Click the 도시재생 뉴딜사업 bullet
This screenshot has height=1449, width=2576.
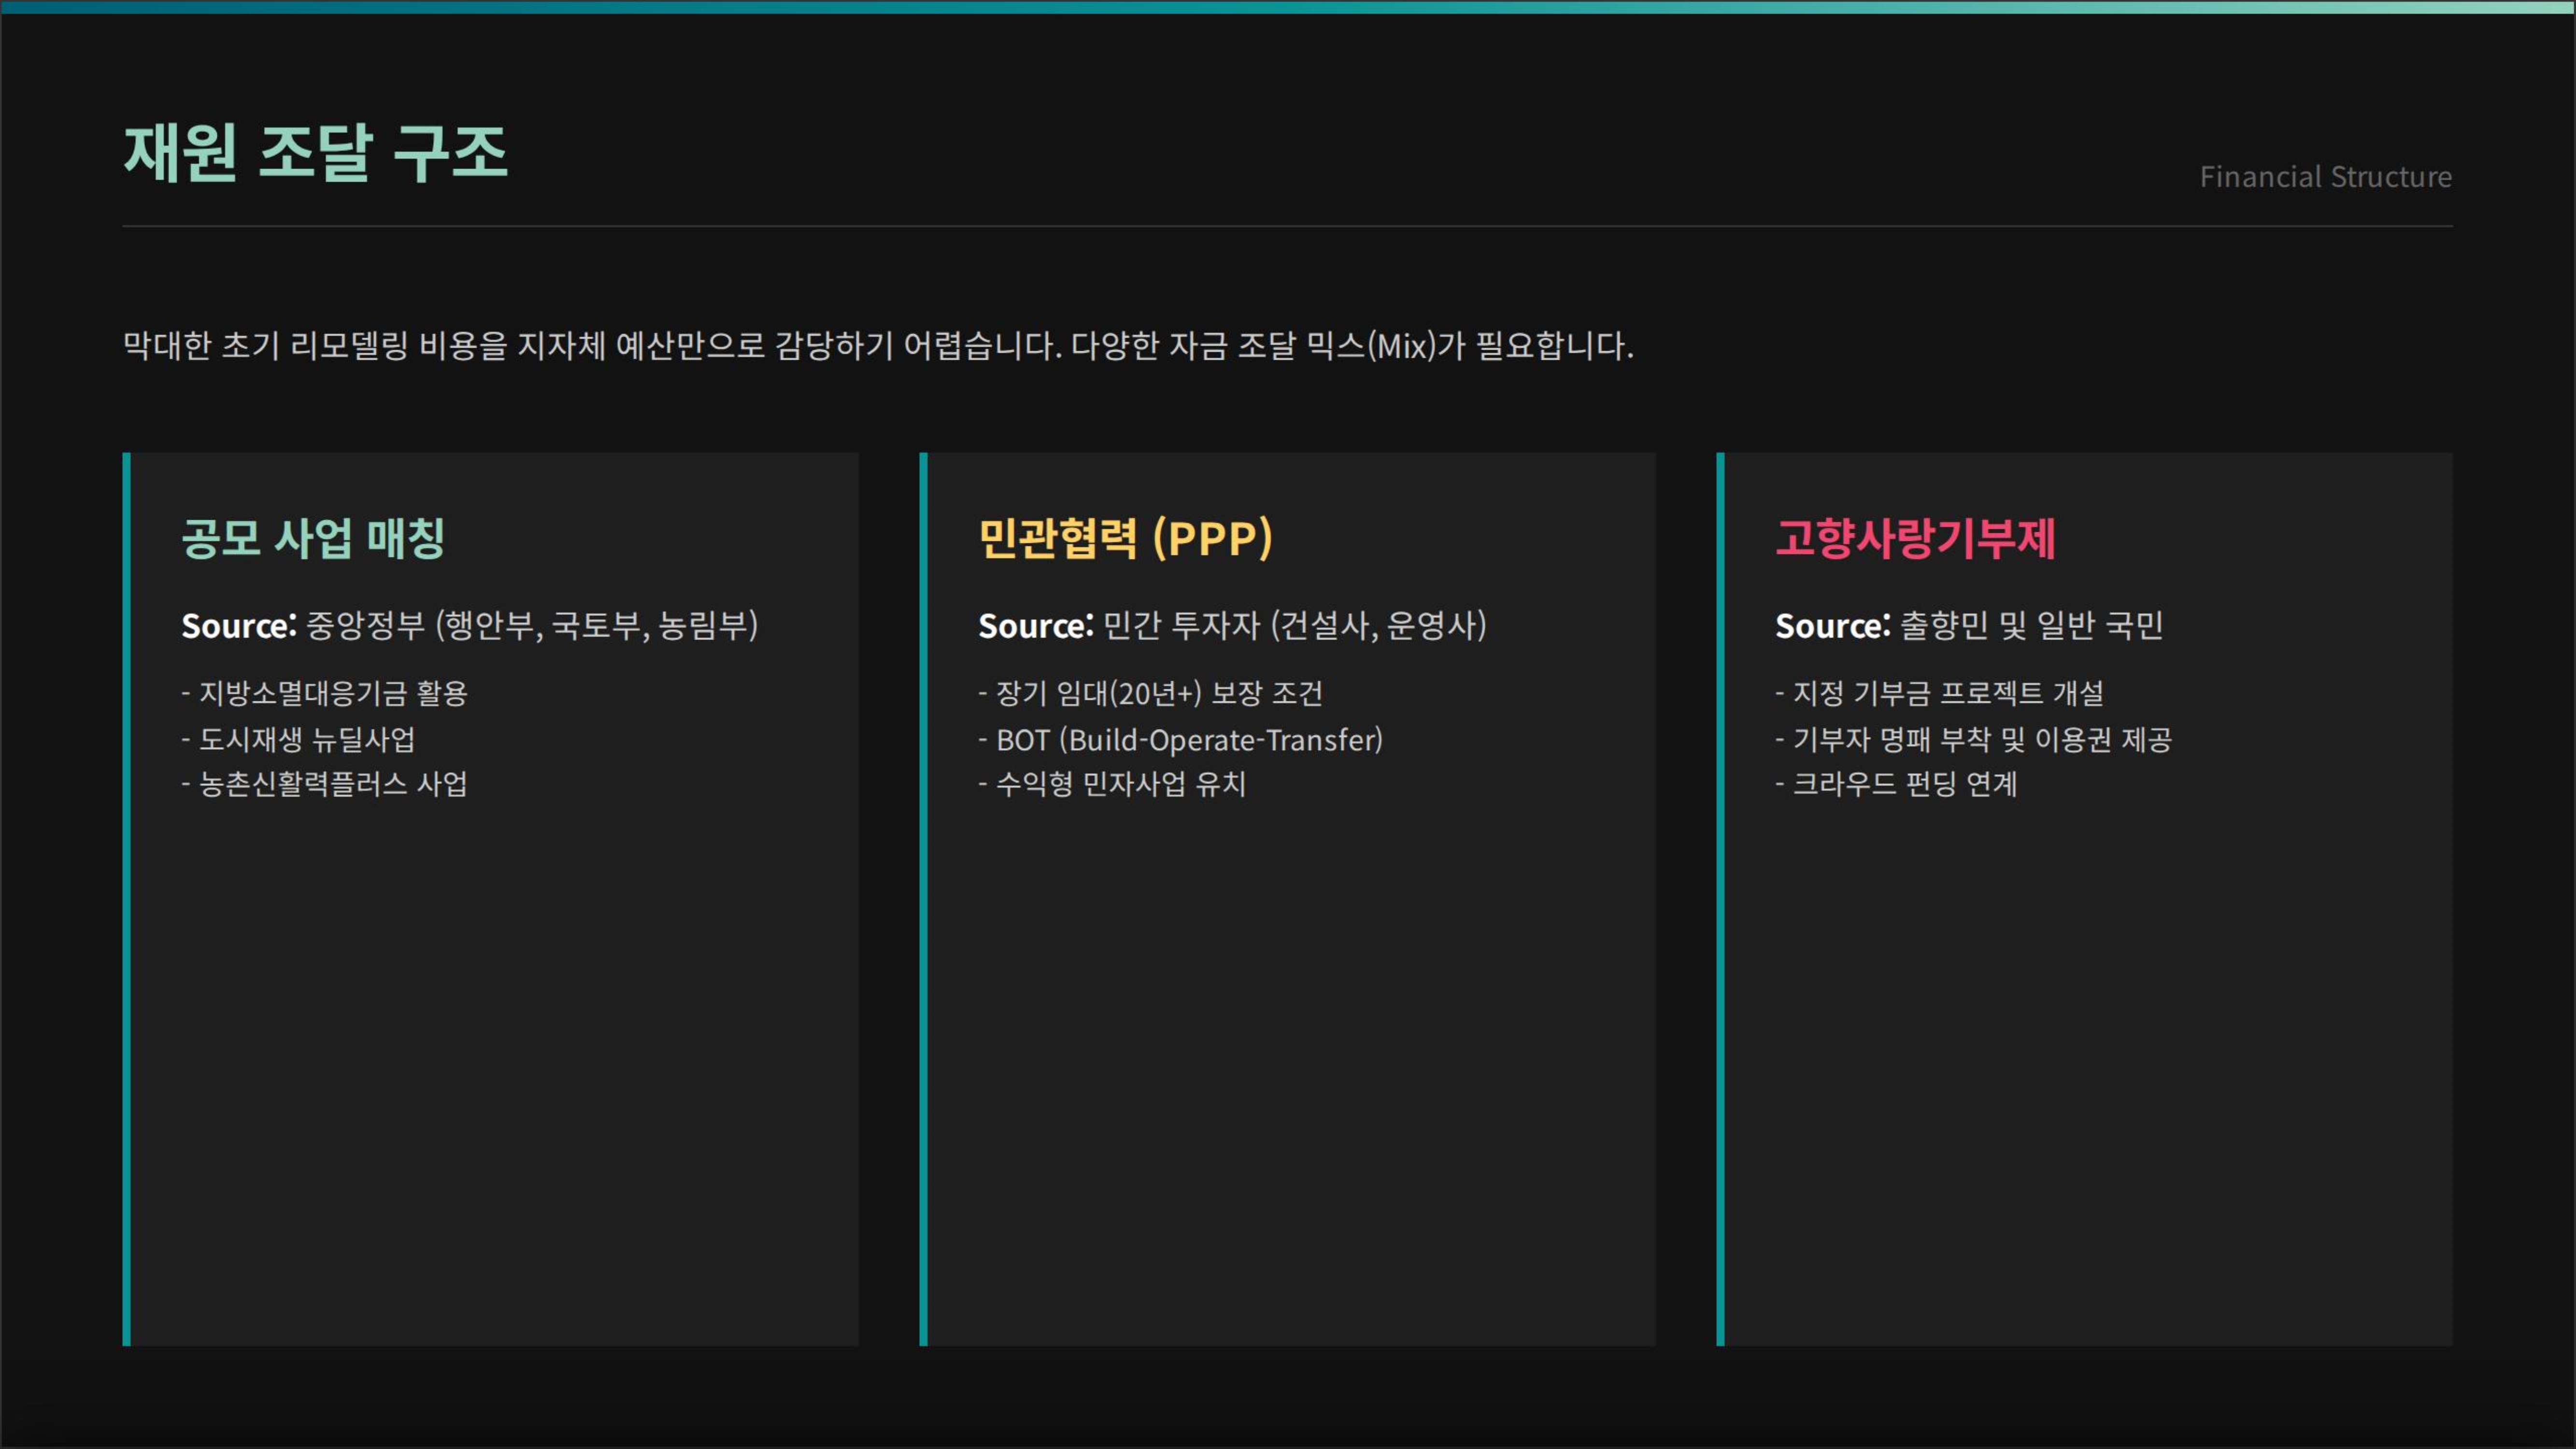point(298,739)
